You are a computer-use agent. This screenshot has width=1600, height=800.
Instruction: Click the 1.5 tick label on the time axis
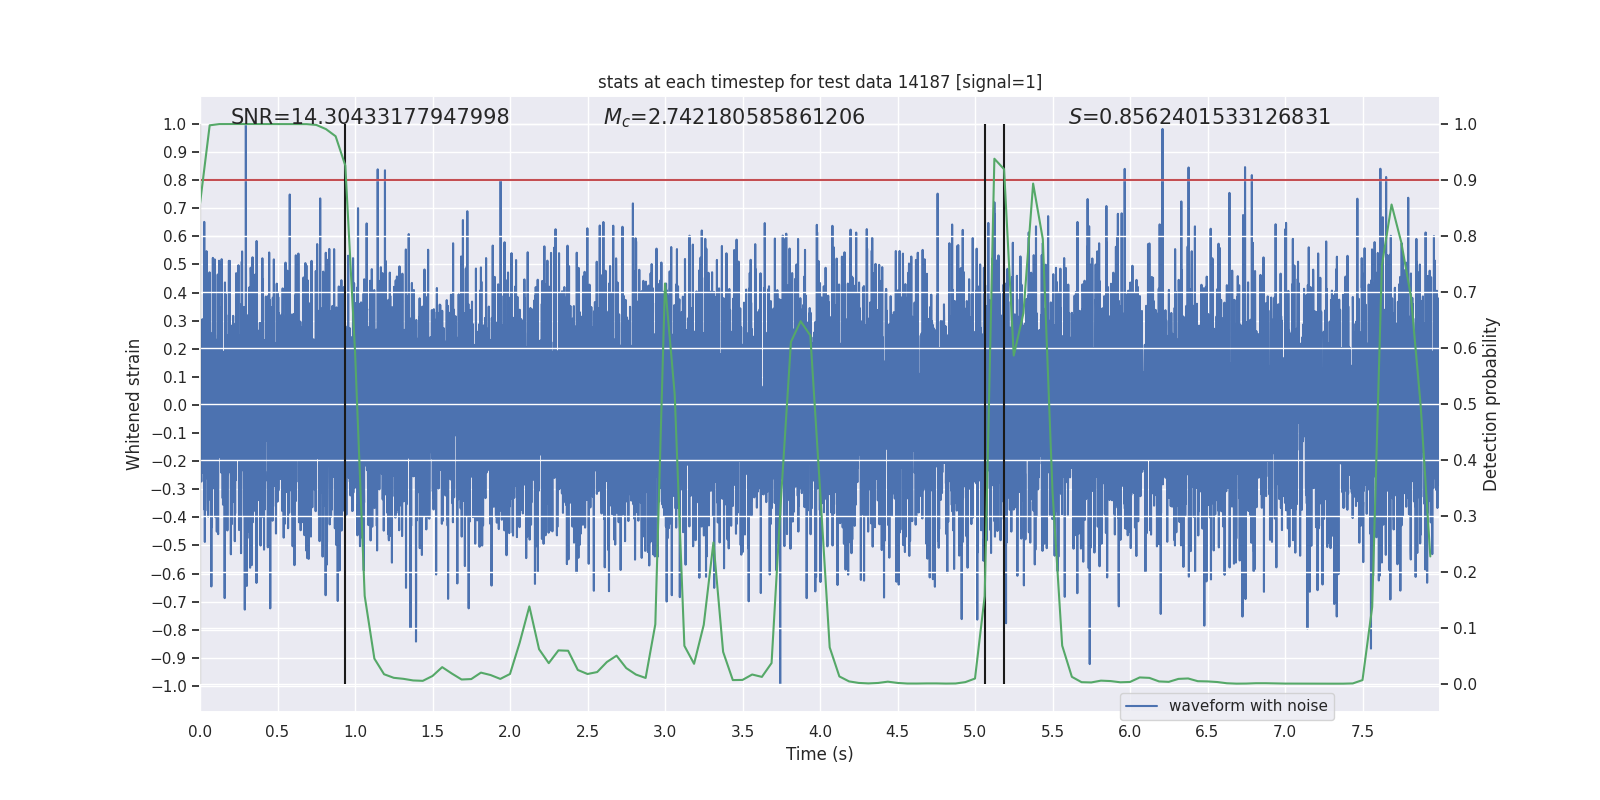[432, 731]
